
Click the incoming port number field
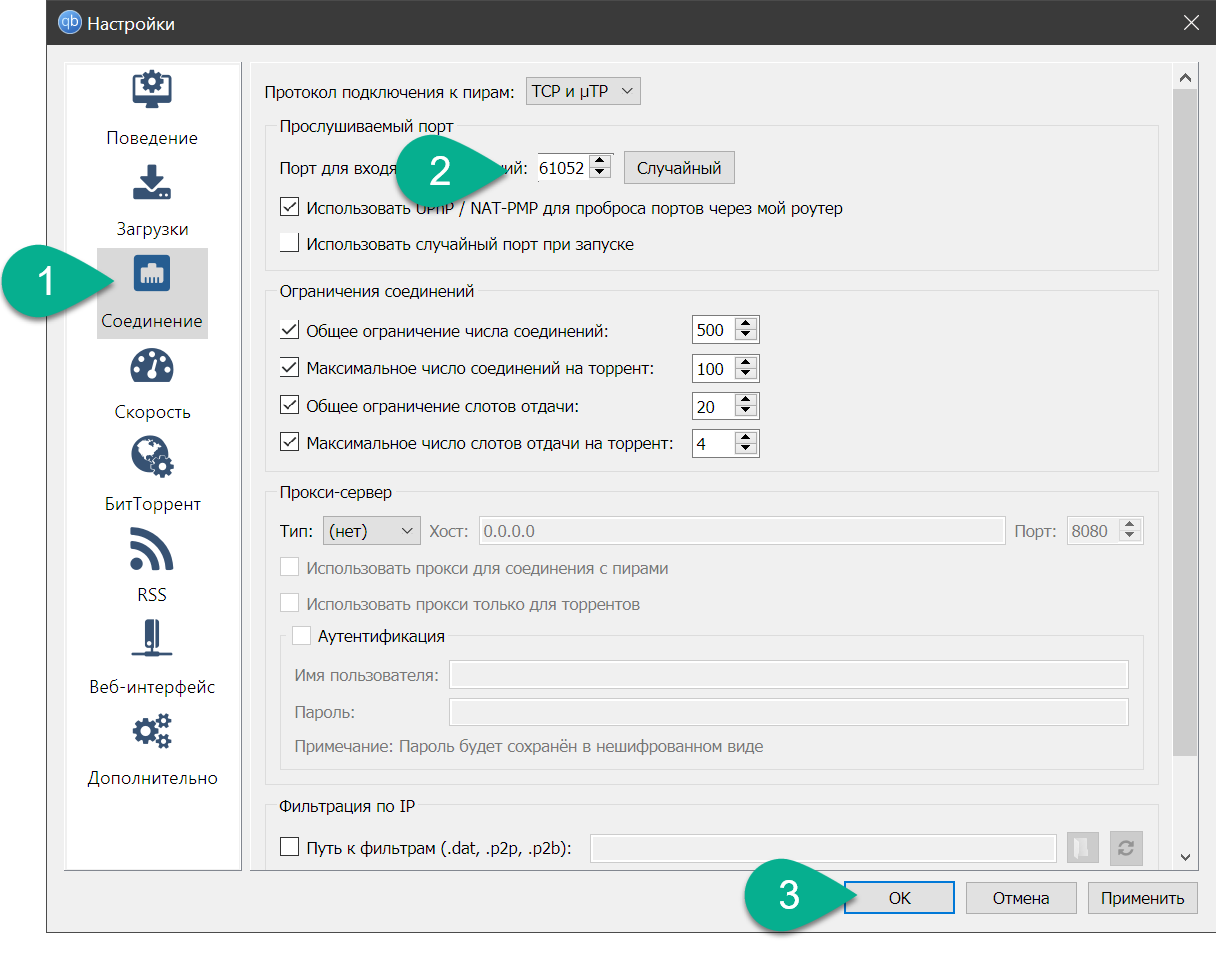pos(561,168)
